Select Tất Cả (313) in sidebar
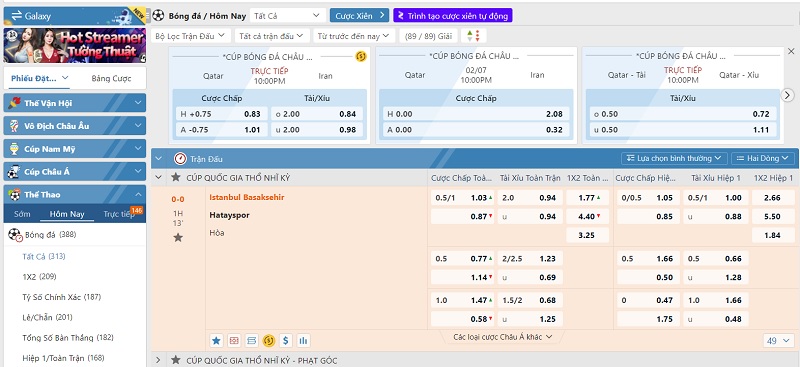800x367 pixels. click(x=44, y=256)
